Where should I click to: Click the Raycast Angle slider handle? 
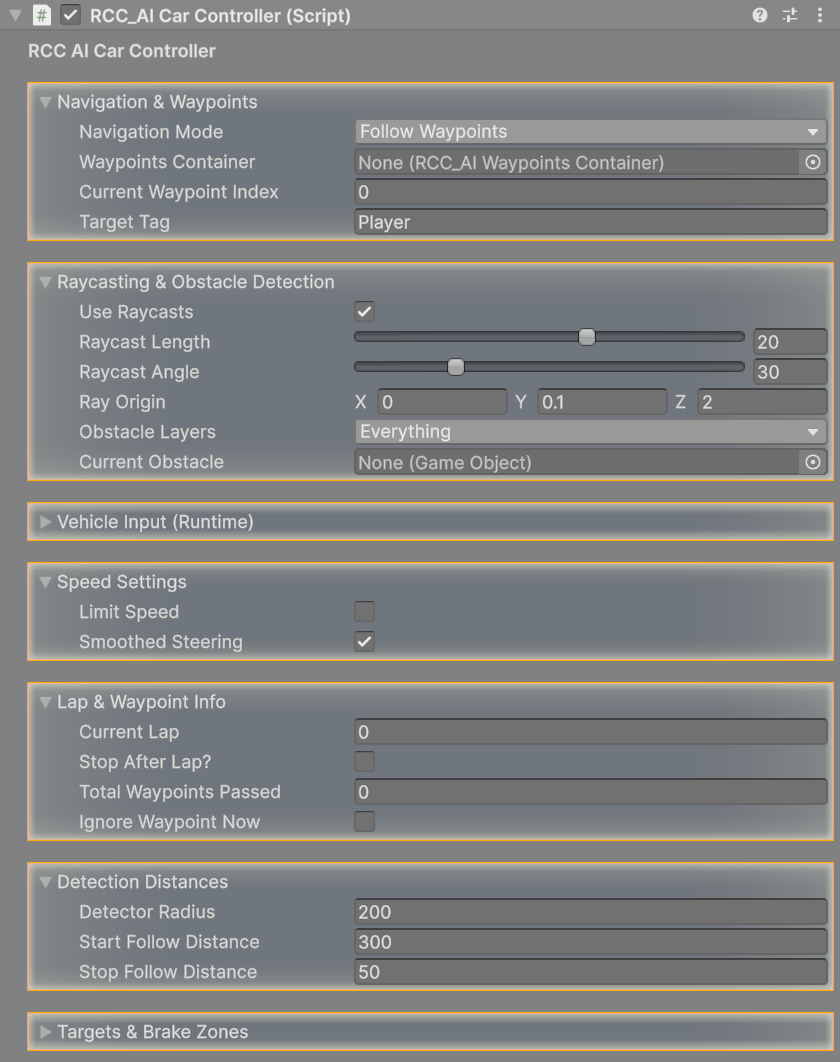point(456,366)
